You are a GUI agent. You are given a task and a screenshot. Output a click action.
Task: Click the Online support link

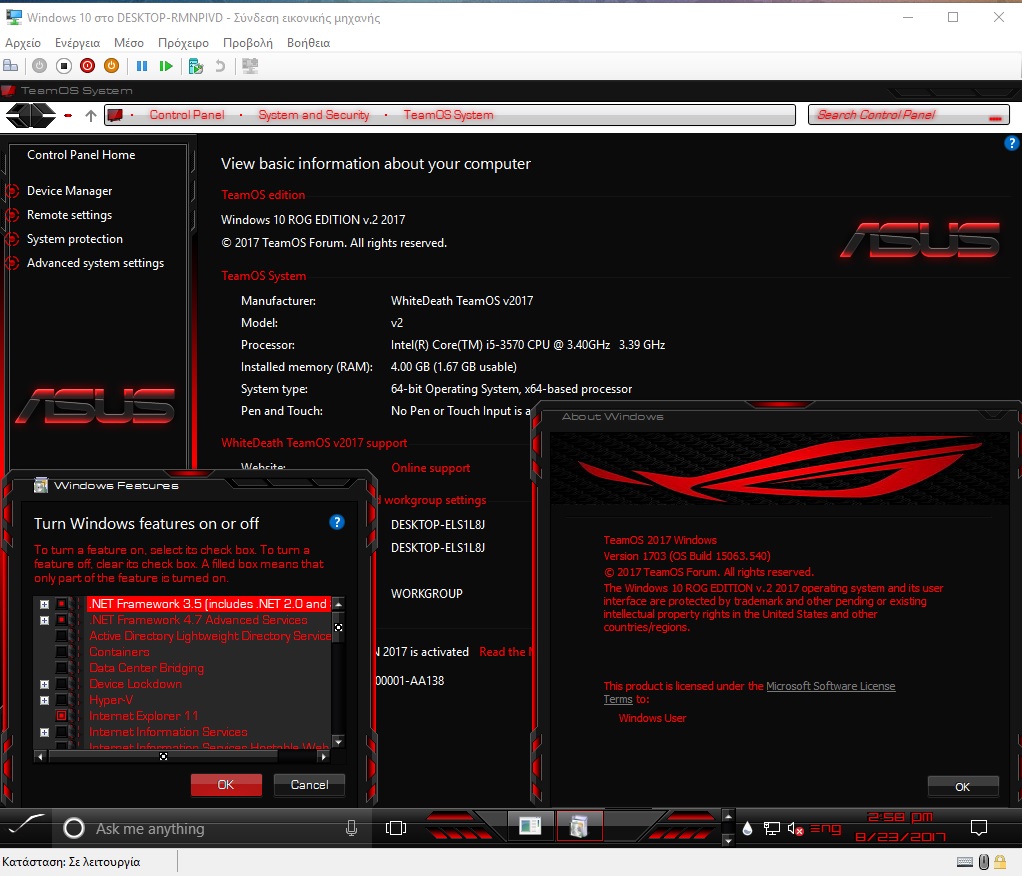point(430,468)
